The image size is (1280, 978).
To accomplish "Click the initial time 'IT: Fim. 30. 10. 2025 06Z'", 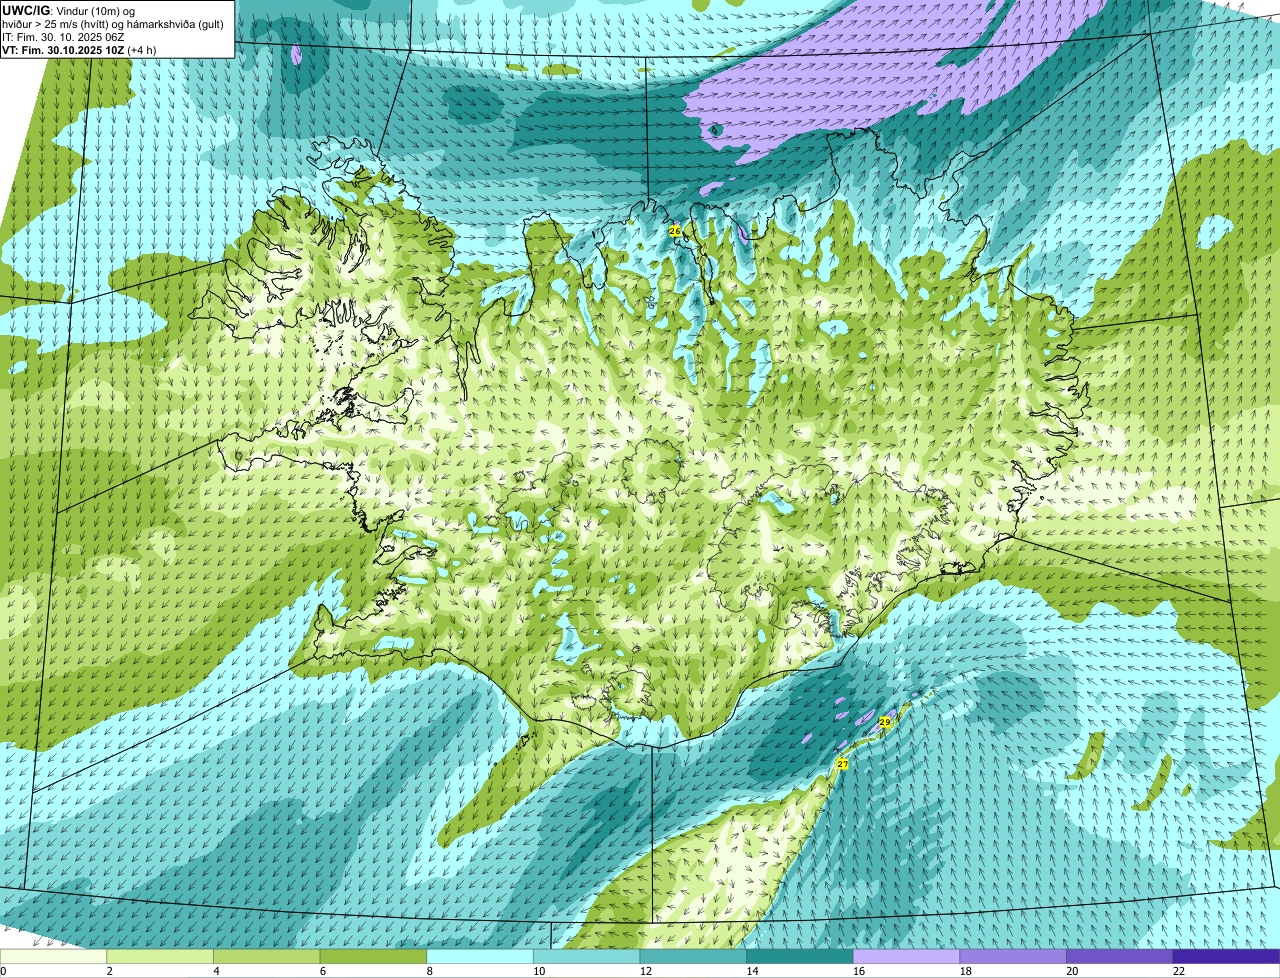I will point(63,37).
